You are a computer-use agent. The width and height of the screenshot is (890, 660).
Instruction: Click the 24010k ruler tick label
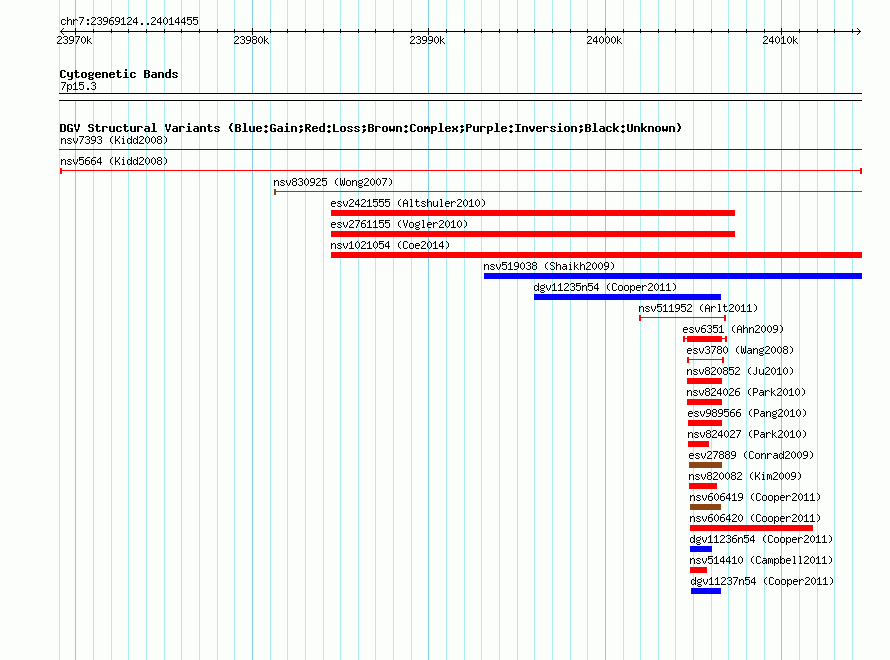click(780, 40)
